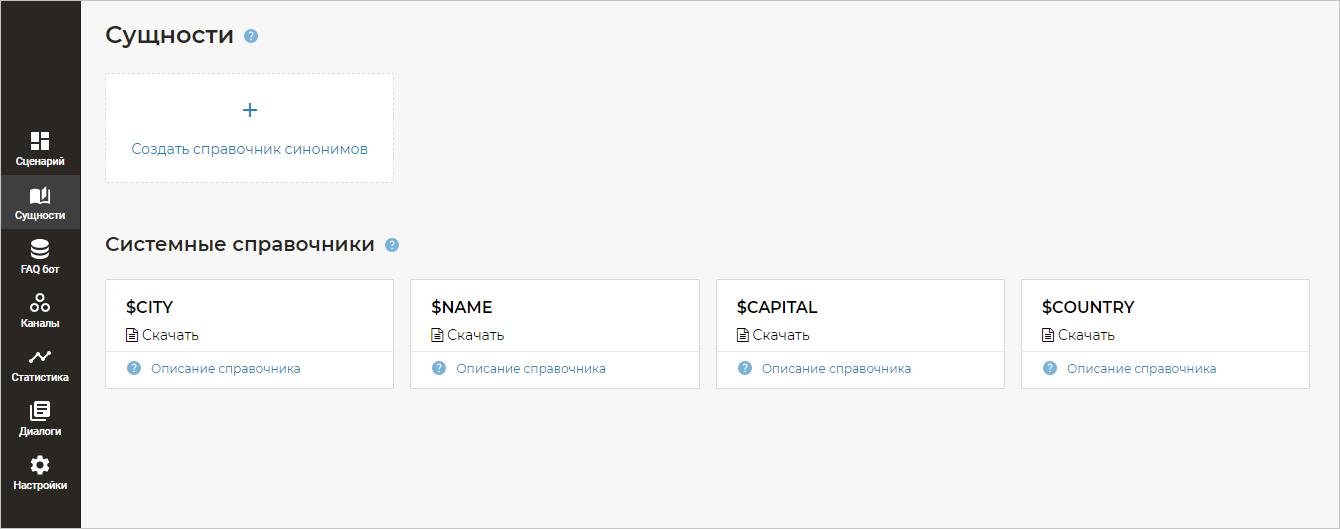Open Описание справочника for $COUNTRY

pyautogui.click(x=1141, y=369)
